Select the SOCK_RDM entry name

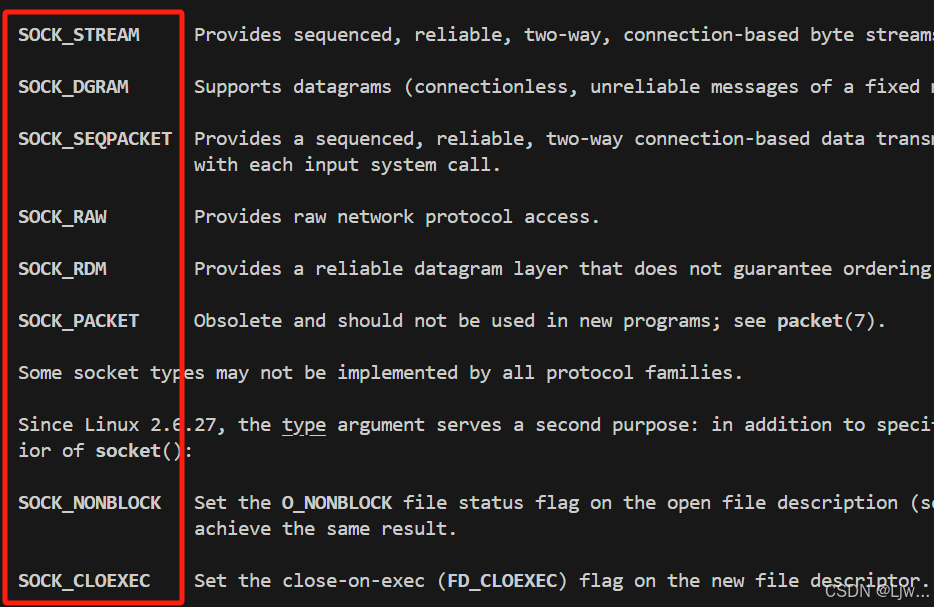coord(62,269)
